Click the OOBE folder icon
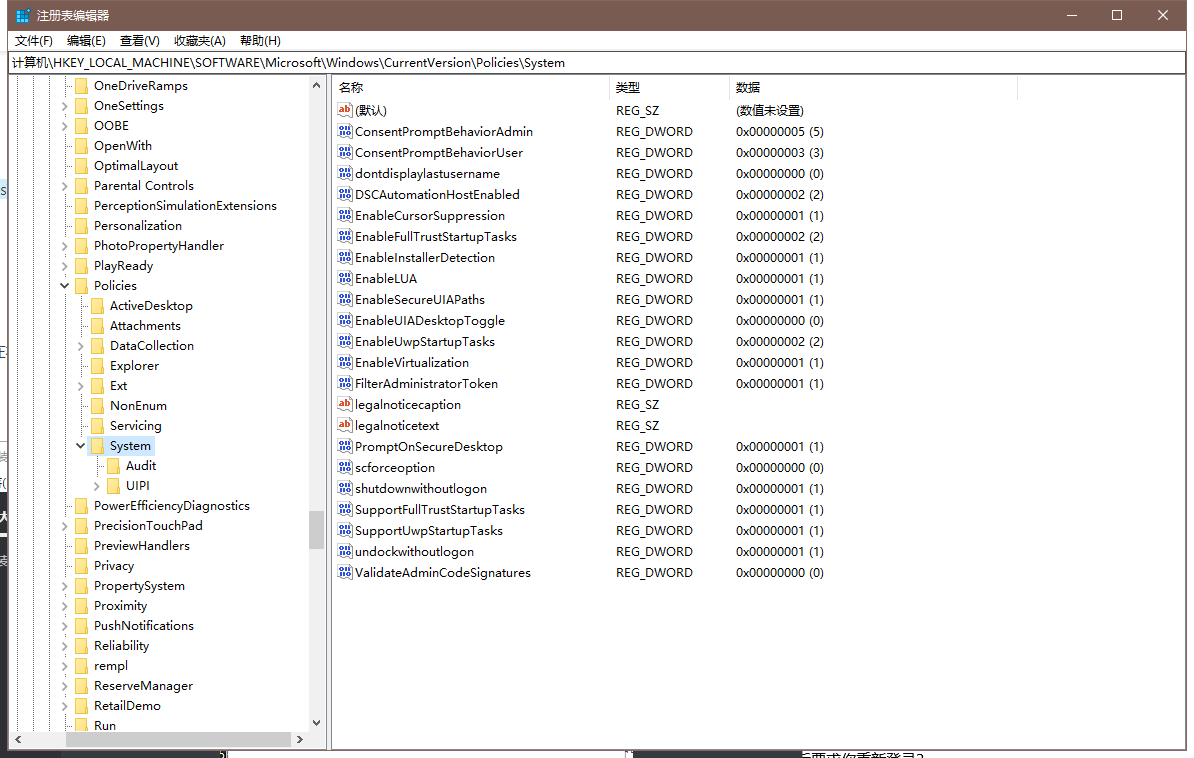This screenshot has width=1194, height=758. (x=82, y=126)
